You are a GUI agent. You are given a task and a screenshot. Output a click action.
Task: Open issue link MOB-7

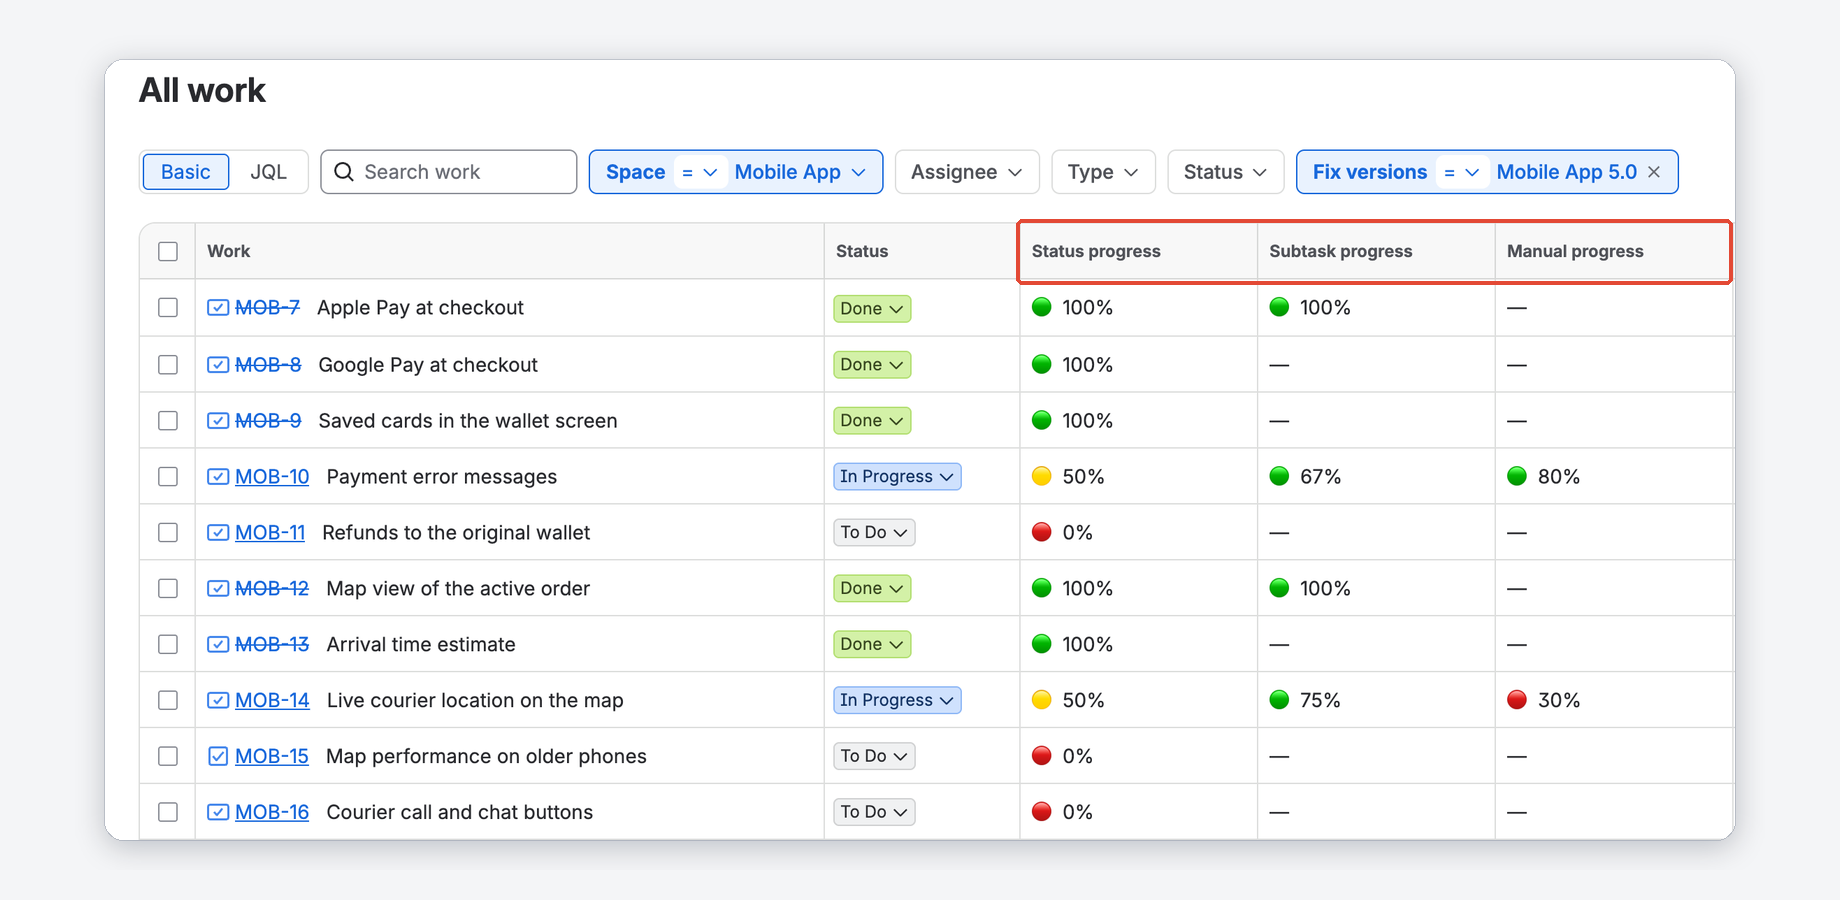[267, 307]
